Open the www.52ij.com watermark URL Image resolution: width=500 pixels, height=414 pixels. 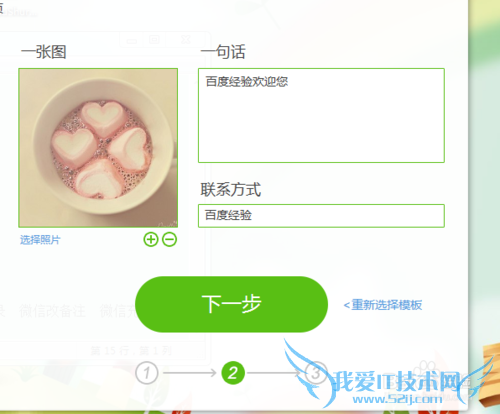coord(397,399)
